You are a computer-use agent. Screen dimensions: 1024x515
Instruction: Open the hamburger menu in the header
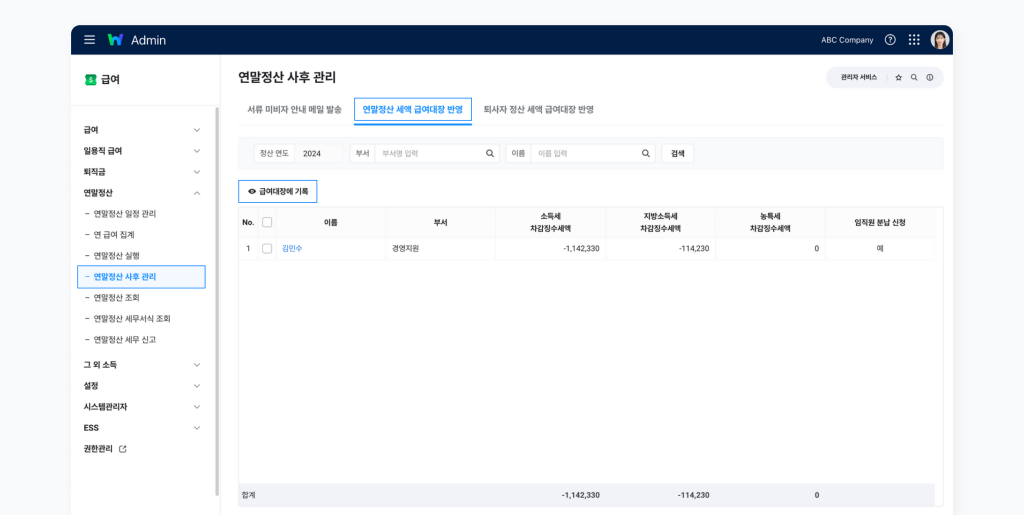click(90, 40)
